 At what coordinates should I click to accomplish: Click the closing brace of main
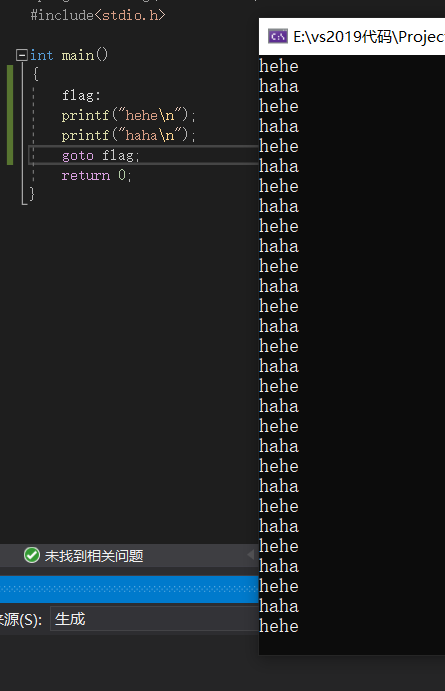(32, 194)
